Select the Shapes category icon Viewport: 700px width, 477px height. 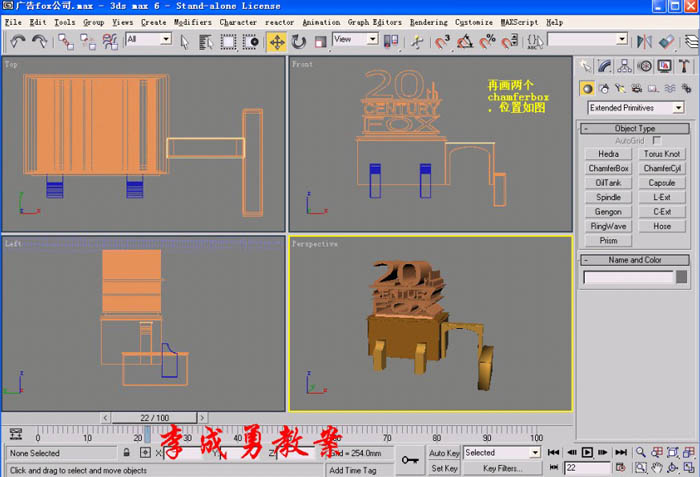(604, 88)
